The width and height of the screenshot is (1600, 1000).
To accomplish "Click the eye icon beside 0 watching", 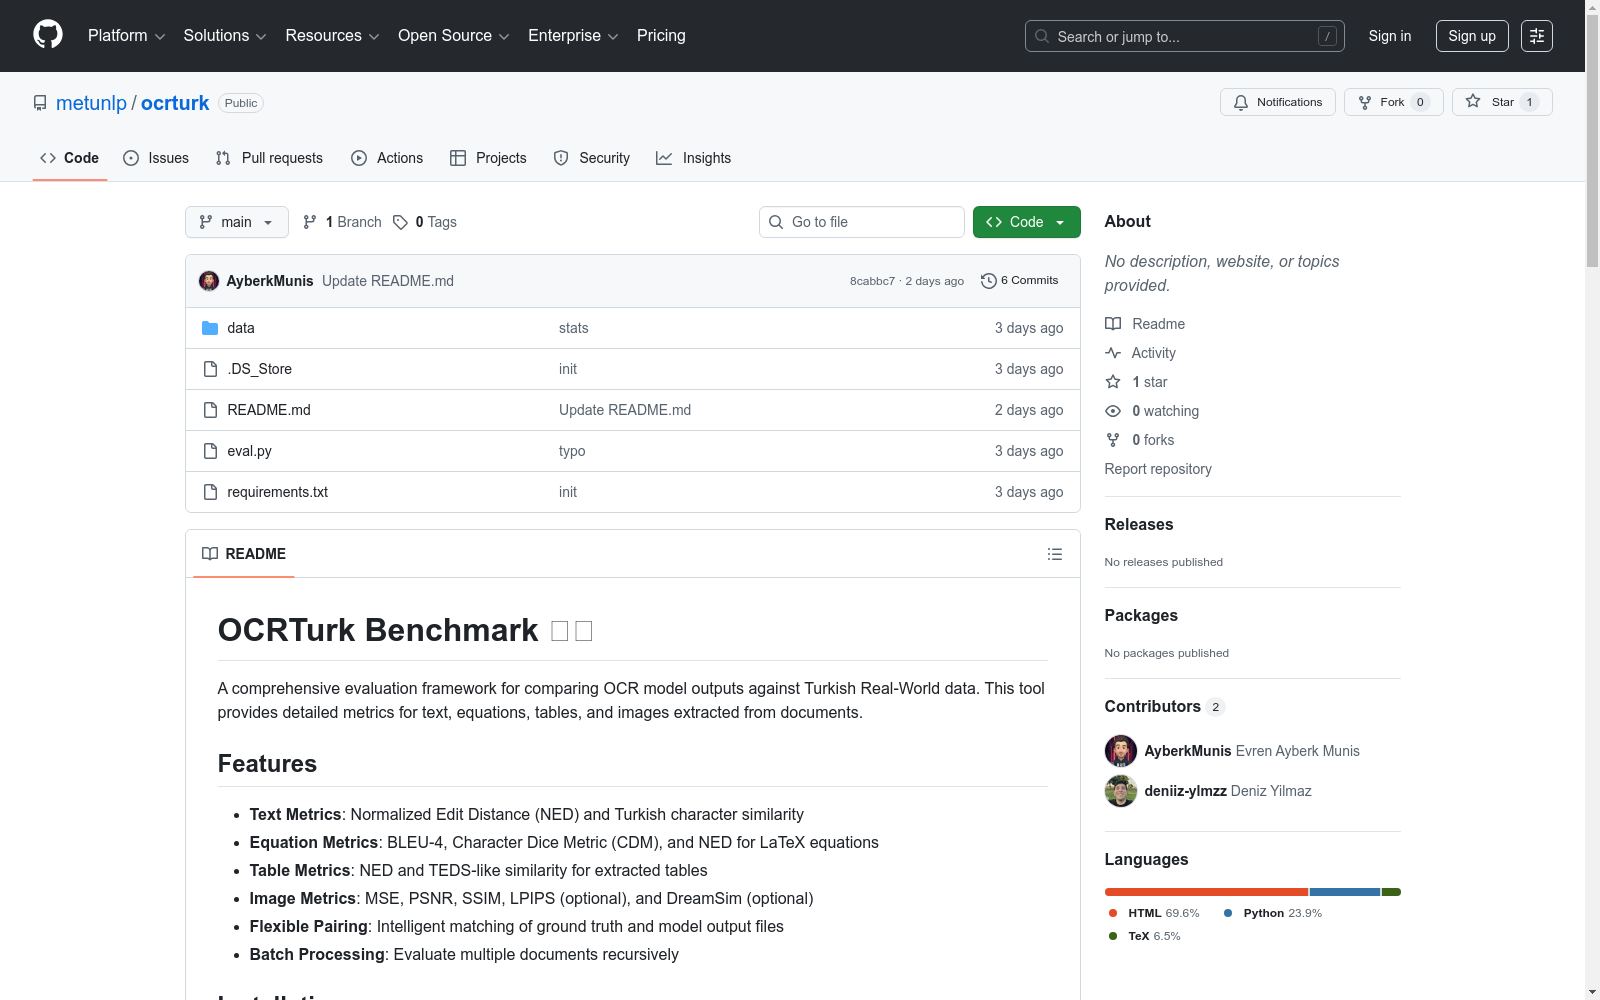I will pyautogui.click(x=1113, y=411).
